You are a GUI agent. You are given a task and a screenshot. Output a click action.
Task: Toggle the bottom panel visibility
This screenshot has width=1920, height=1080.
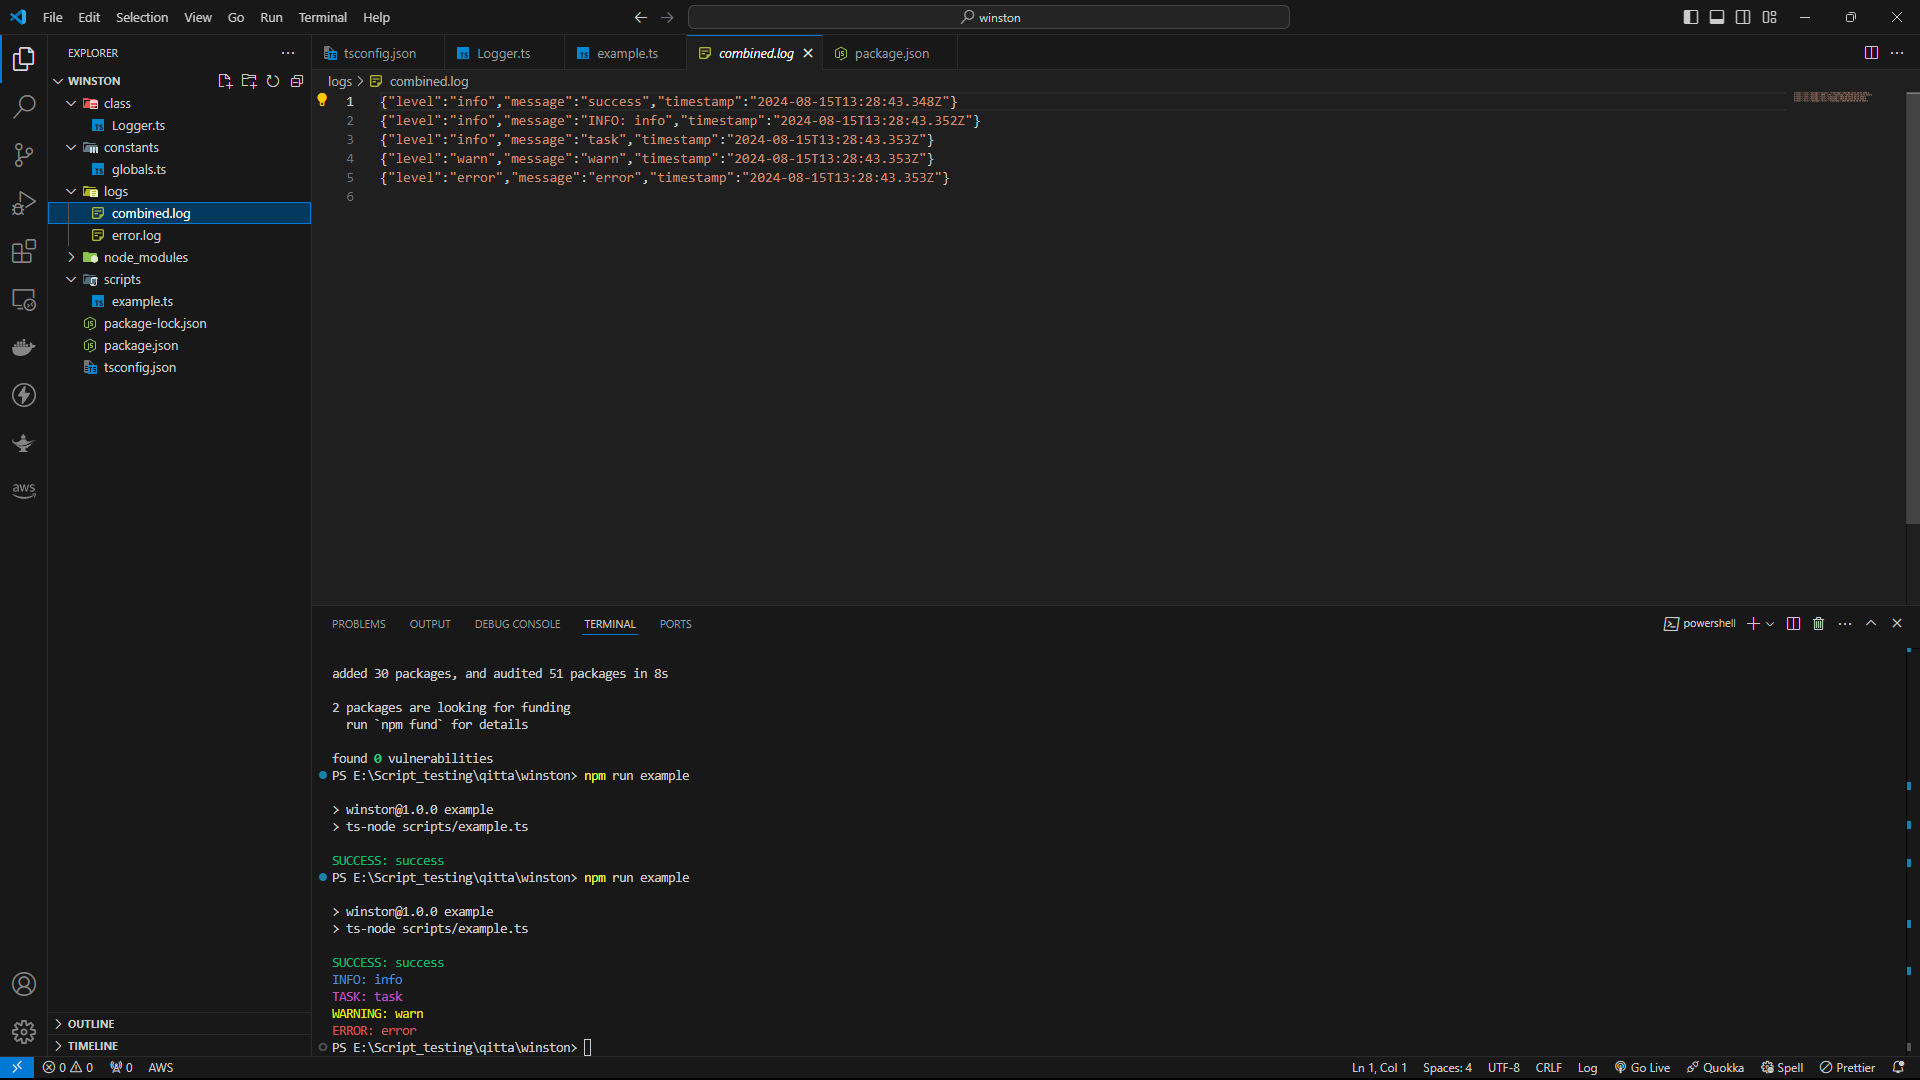coord(1717,17)
